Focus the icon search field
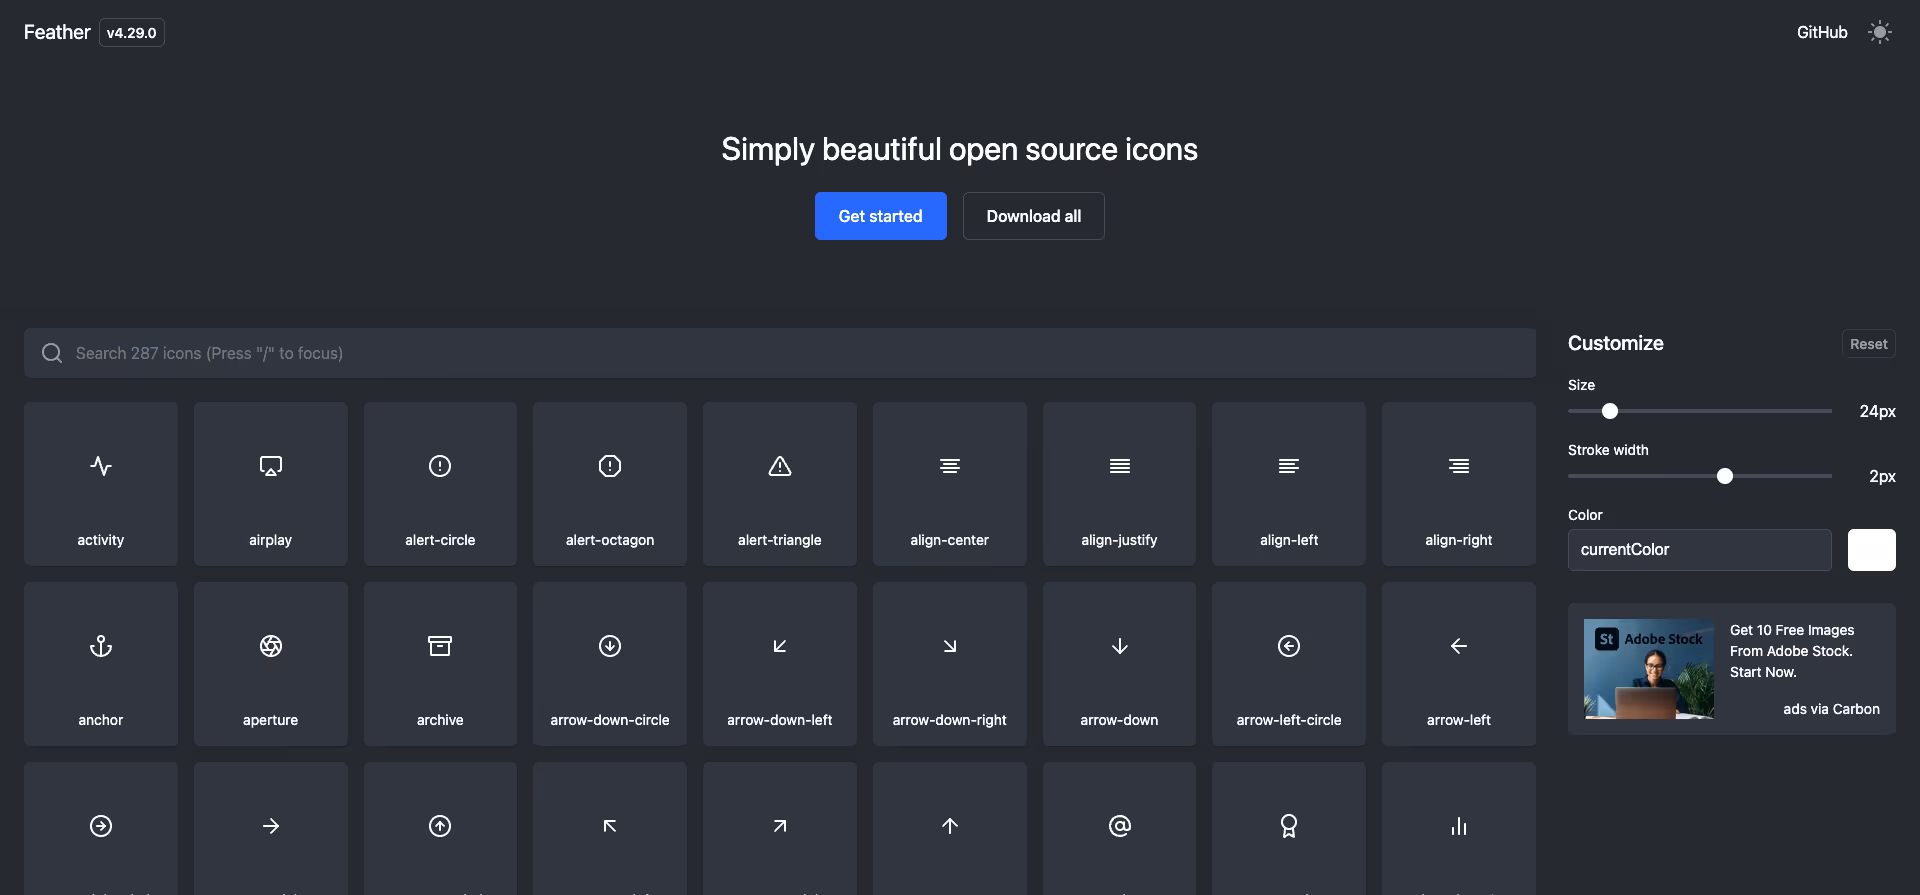 (x=780, y=353)
